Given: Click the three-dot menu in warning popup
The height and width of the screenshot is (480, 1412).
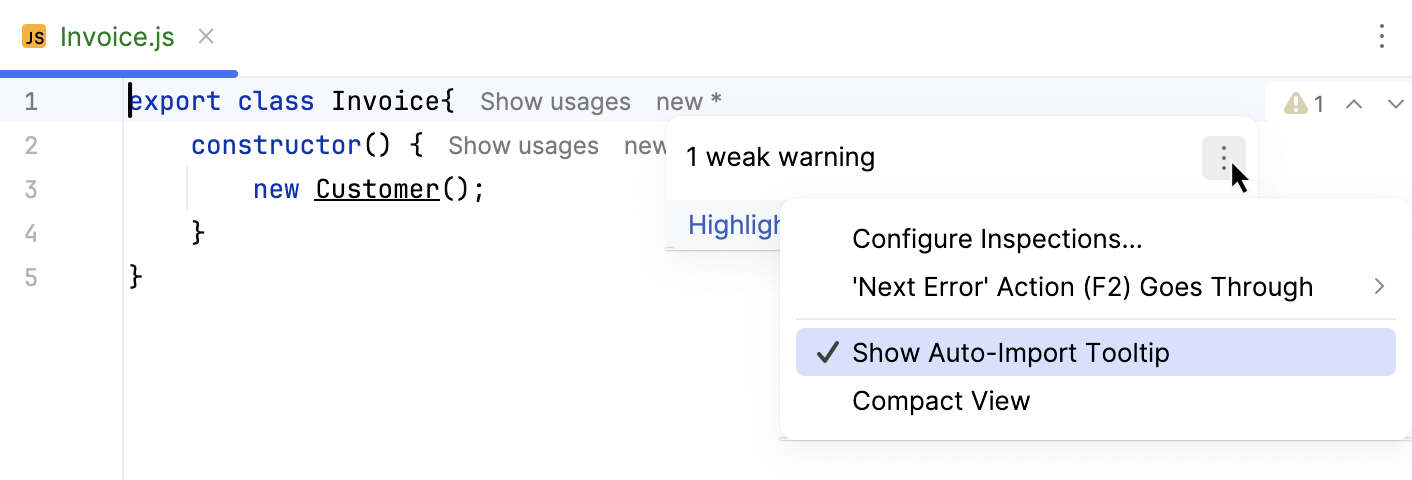Looking at the screenshot, I should coord(1223,158).
